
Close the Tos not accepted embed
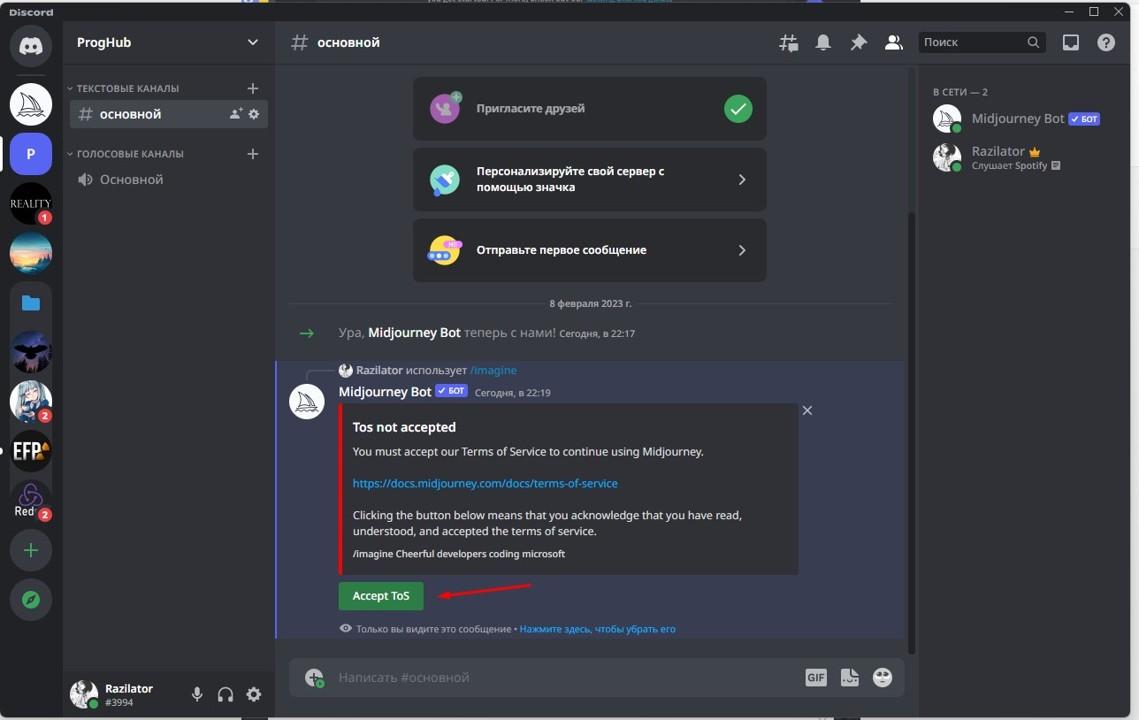(807, 410)
